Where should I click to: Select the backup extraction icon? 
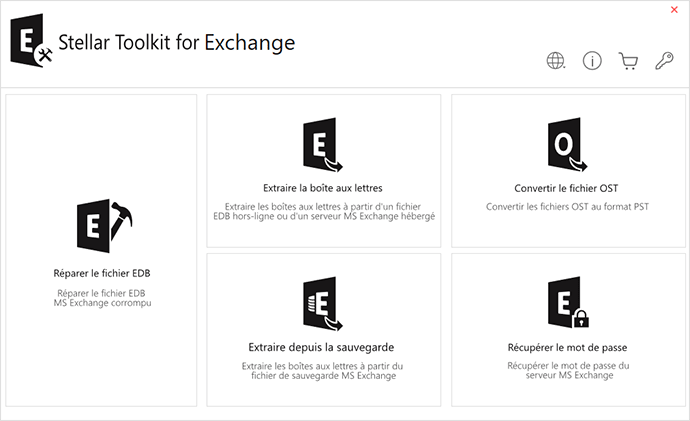(323, 306)
